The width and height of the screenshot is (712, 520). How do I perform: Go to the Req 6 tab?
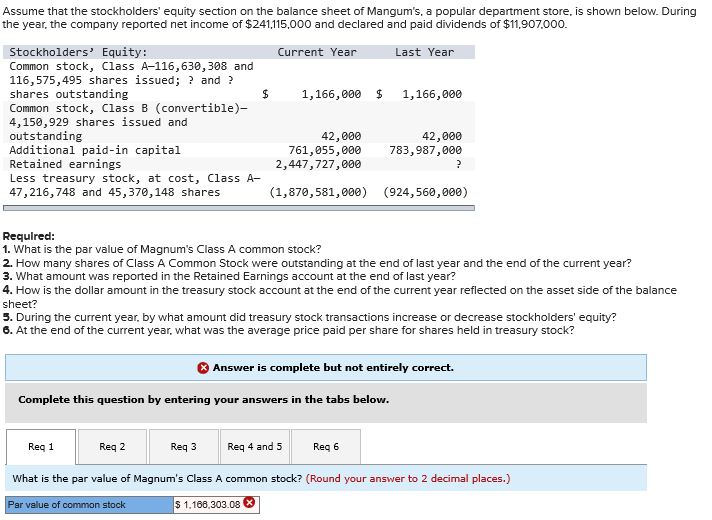point(326,446)
